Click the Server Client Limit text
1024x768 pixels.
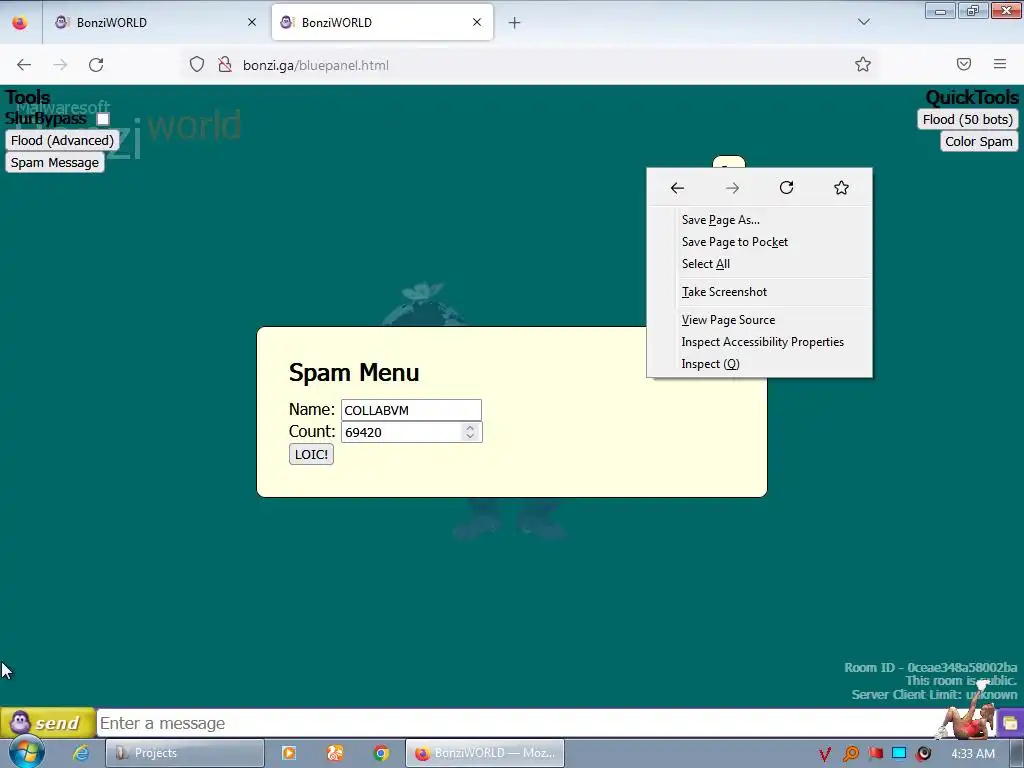(934, 695)
